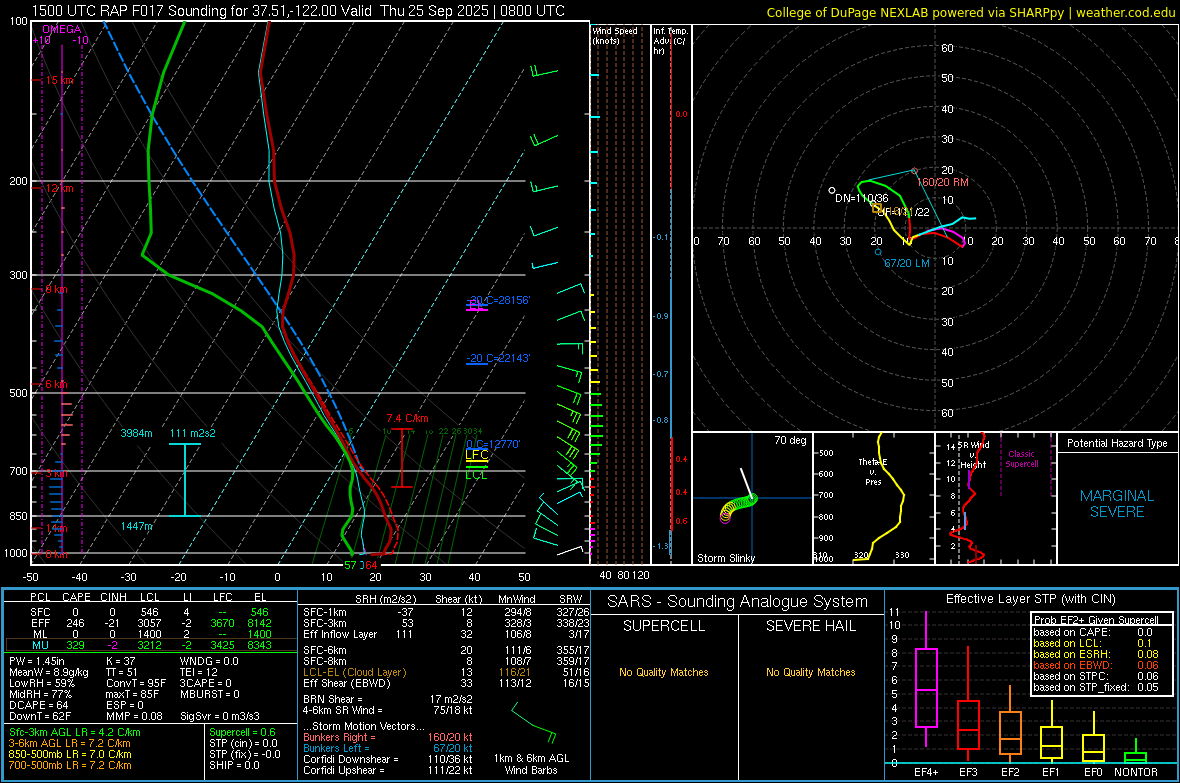Click the SFC-1km shear row label
The image size is (1180, 783).
(x=324, y=612)
